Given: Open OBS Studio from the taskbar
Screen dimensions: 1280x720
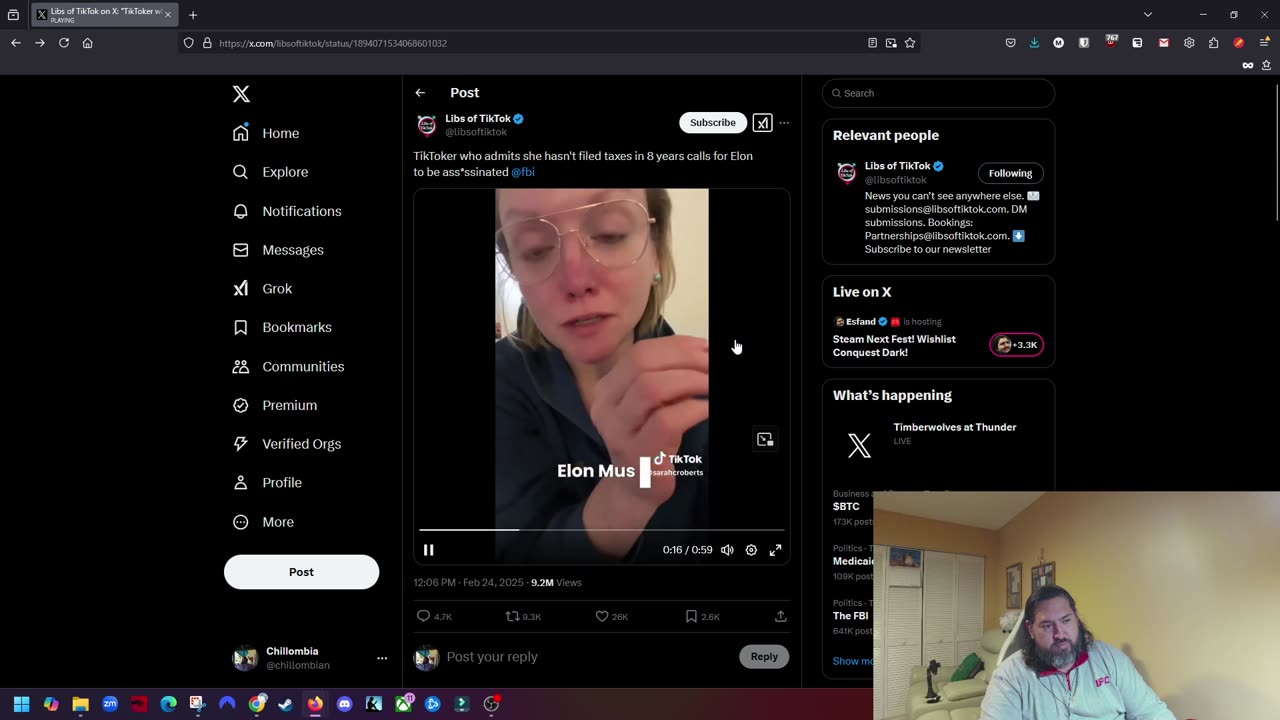Looking at the screenshot, I should 491,704.
